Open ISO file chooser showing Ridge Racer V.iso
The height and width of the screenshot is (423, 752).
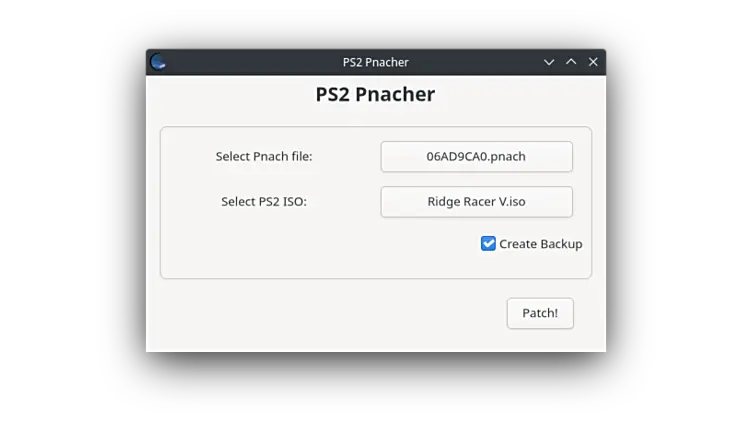point(476,202)
